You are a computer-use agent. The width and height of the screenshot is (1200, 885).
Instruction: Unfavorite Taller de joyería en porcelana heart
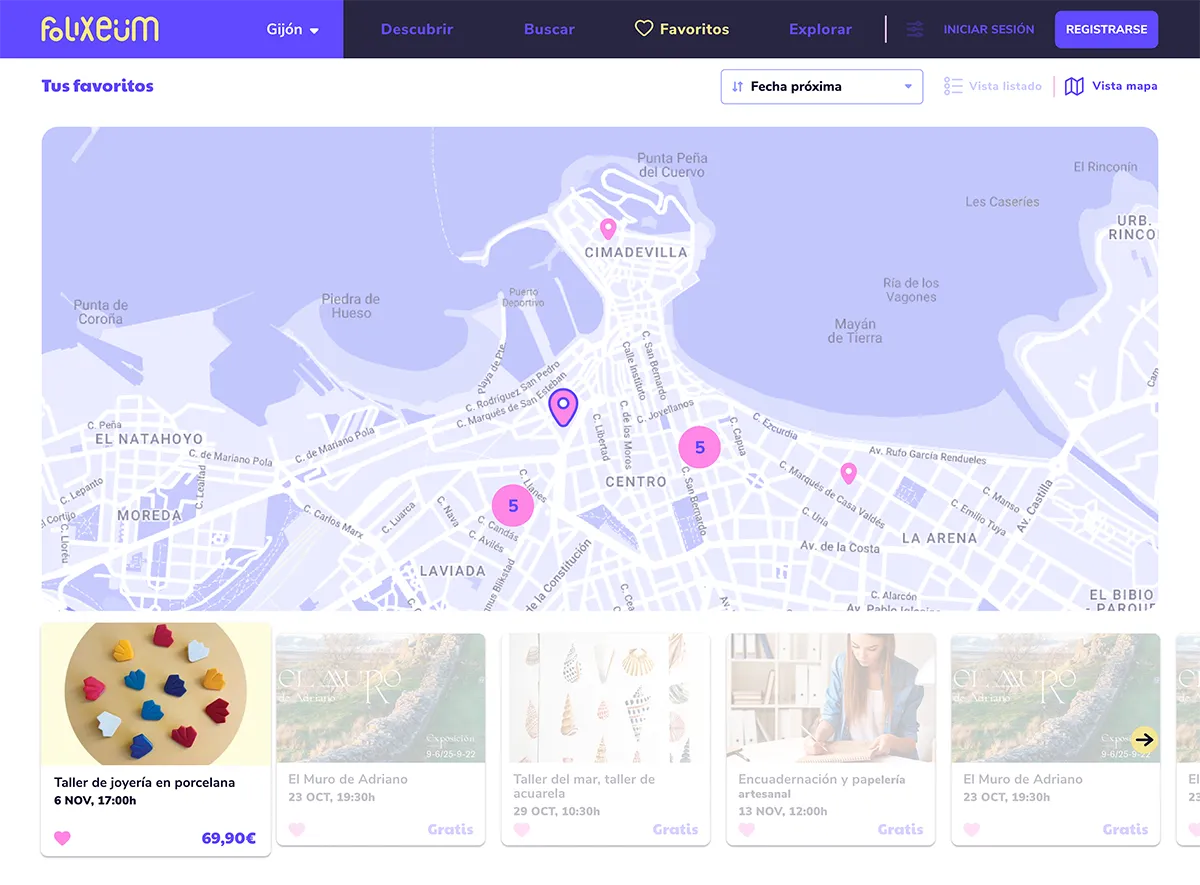(x=62, y=838)
